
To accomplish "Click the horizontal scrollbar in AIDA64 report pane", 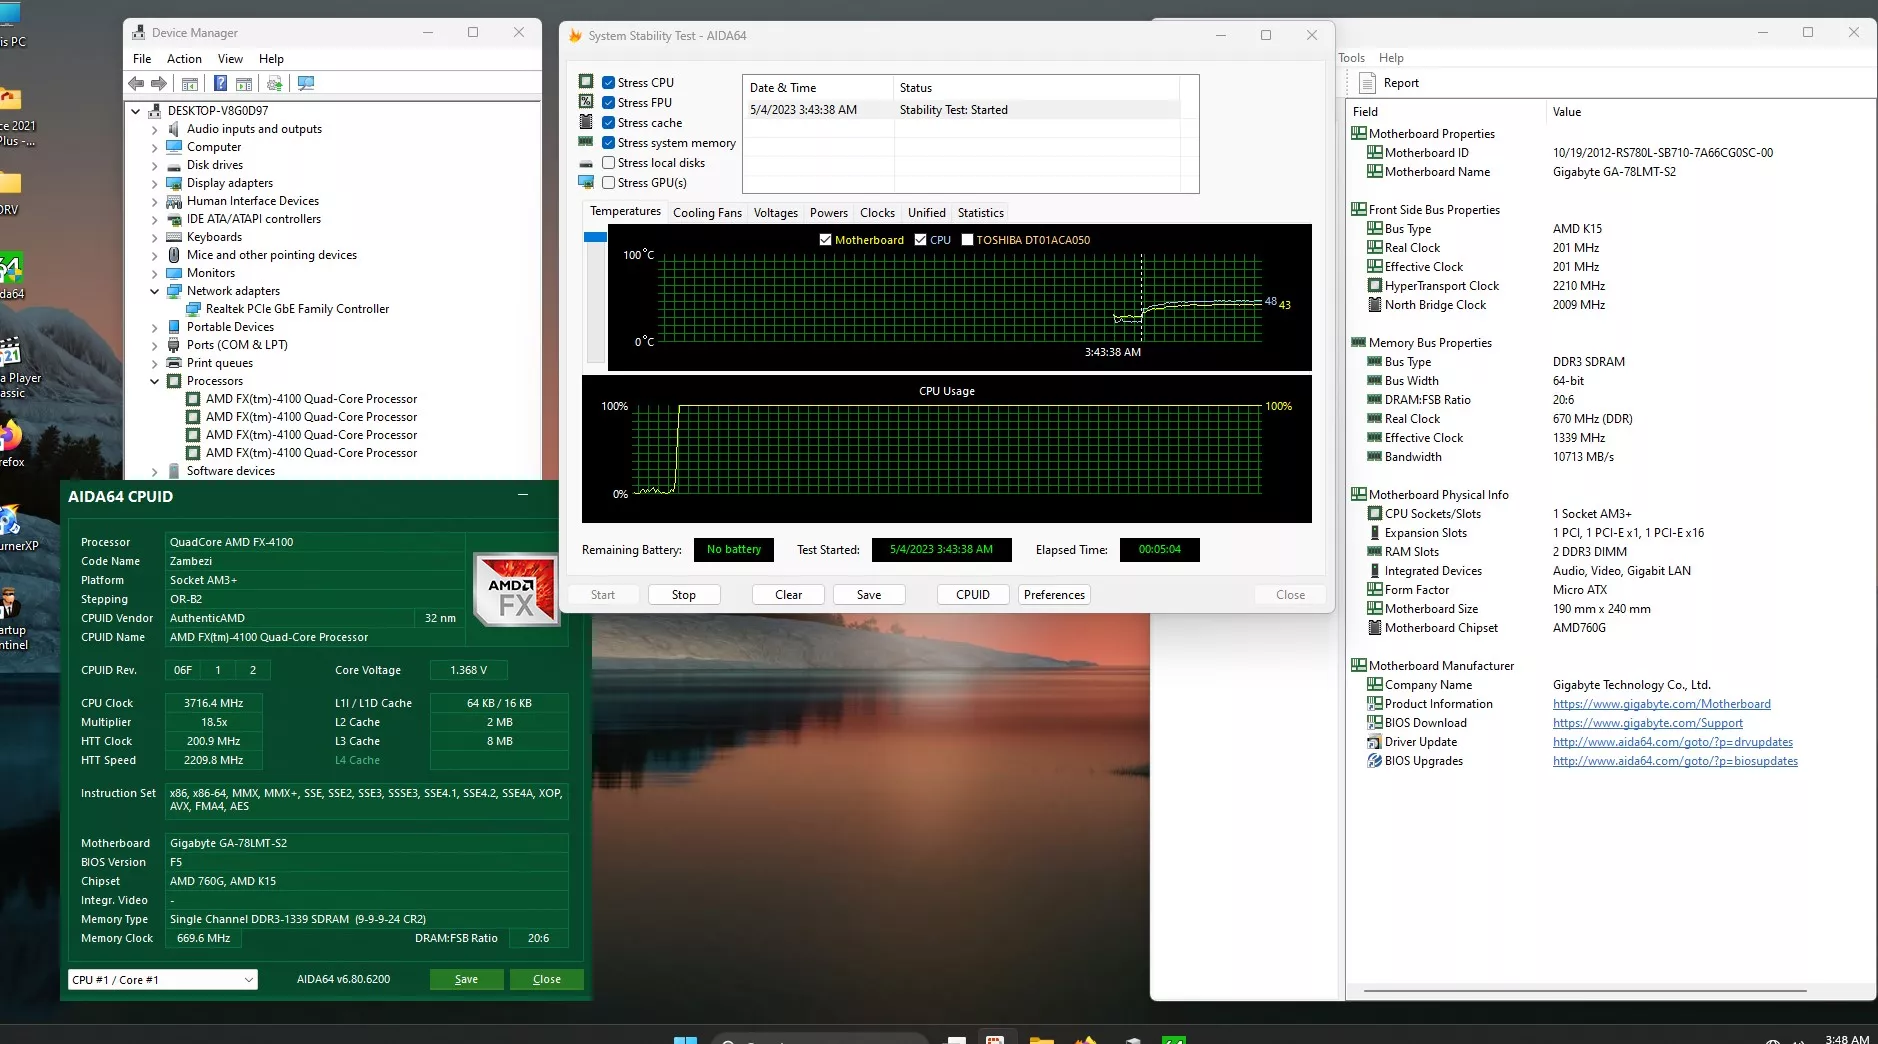I will coord(1584,991).
